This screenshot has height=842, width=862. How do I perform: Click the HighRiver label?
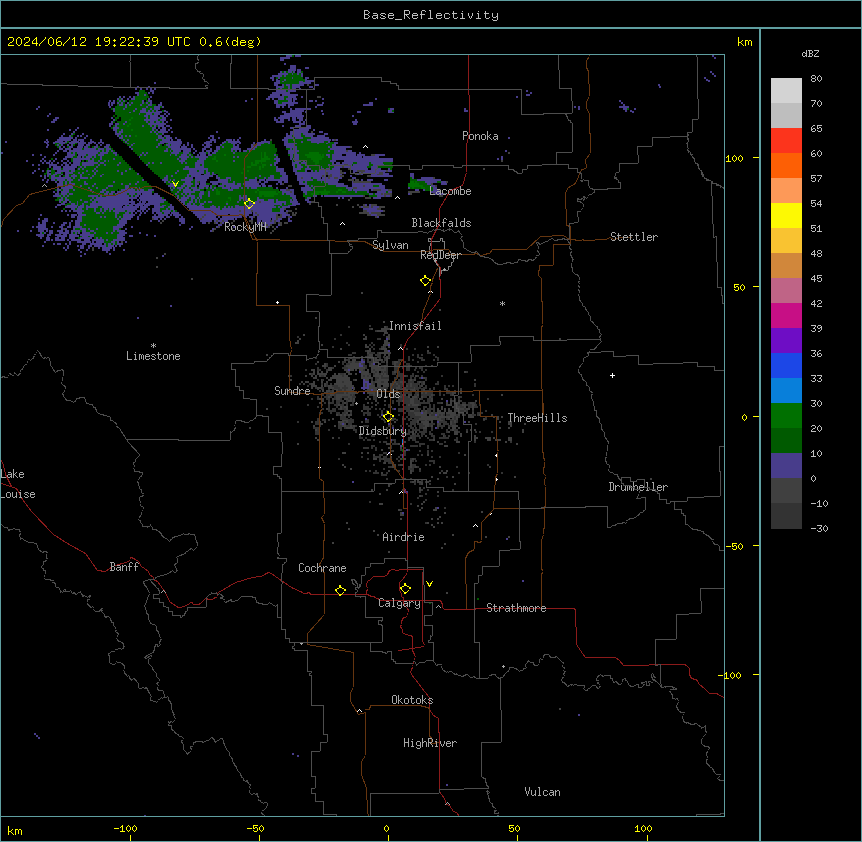coord(430,743)
